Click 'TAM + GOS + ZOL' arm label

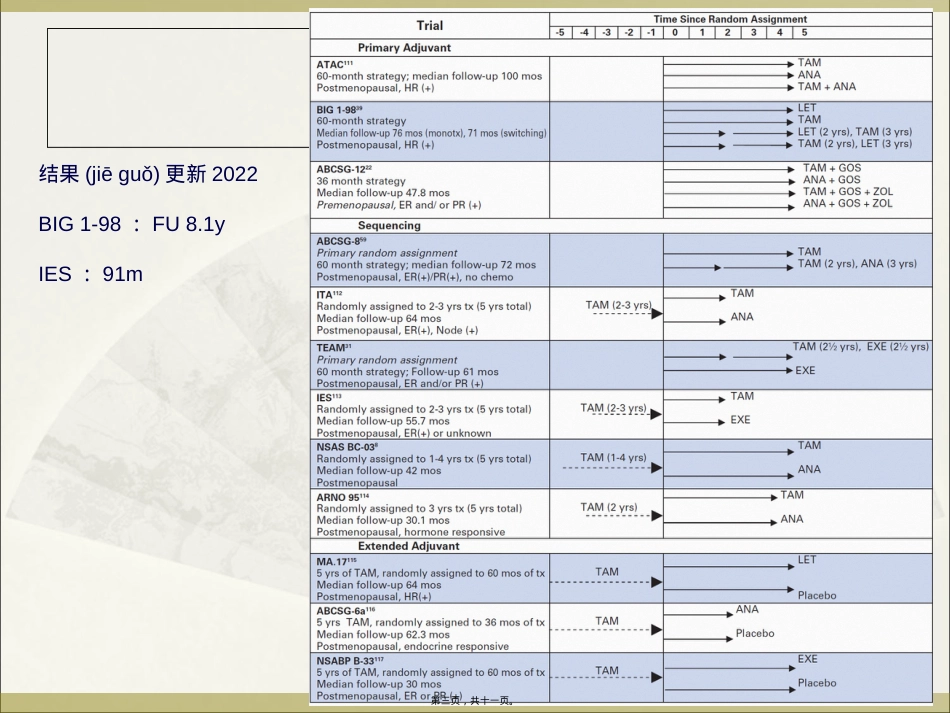[x=848, y=191]
